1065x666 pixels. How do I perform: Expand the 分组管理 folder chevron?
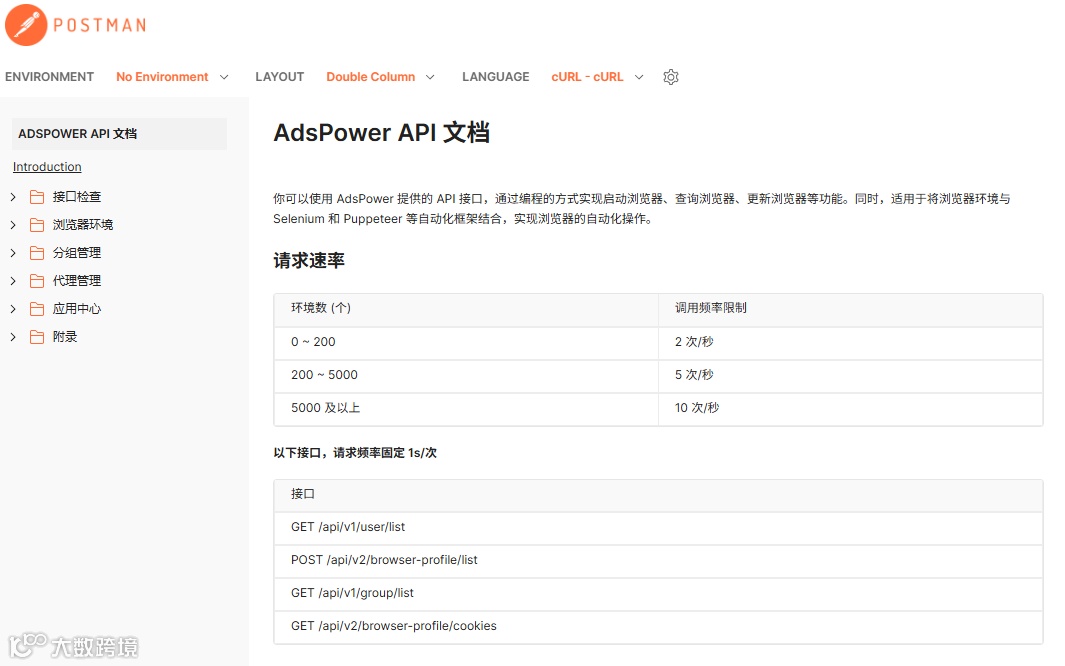pyautogui.click(x=13, y=253)
